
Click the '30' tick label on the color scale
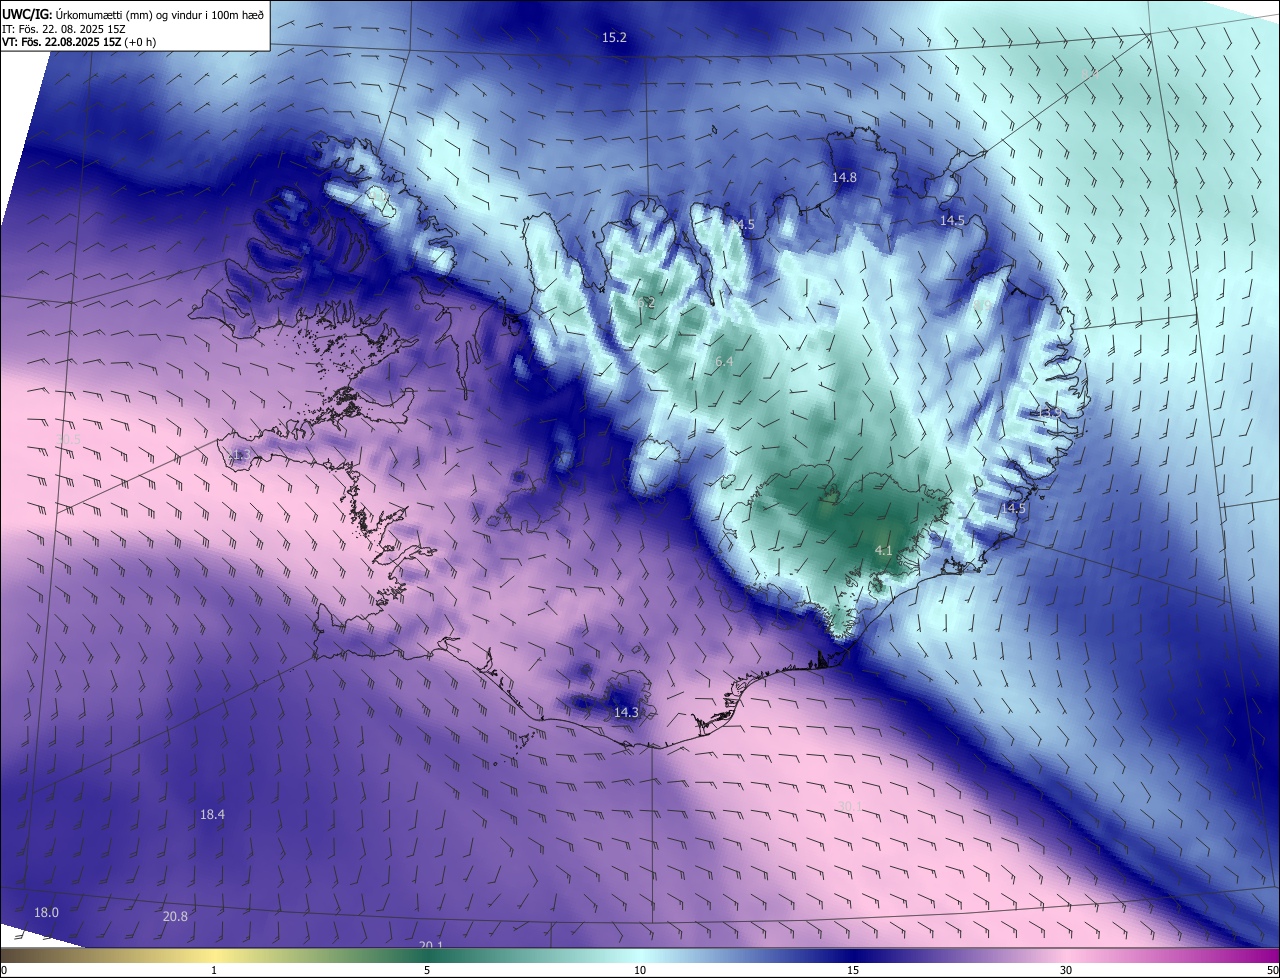1066,970
